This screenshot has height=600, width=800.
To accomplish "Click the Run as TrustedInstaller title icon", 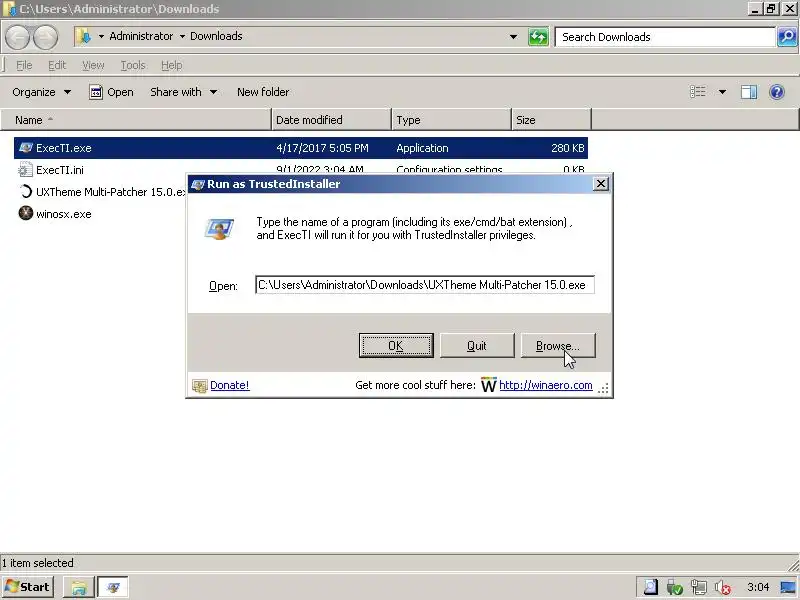I will click(198, 184).
